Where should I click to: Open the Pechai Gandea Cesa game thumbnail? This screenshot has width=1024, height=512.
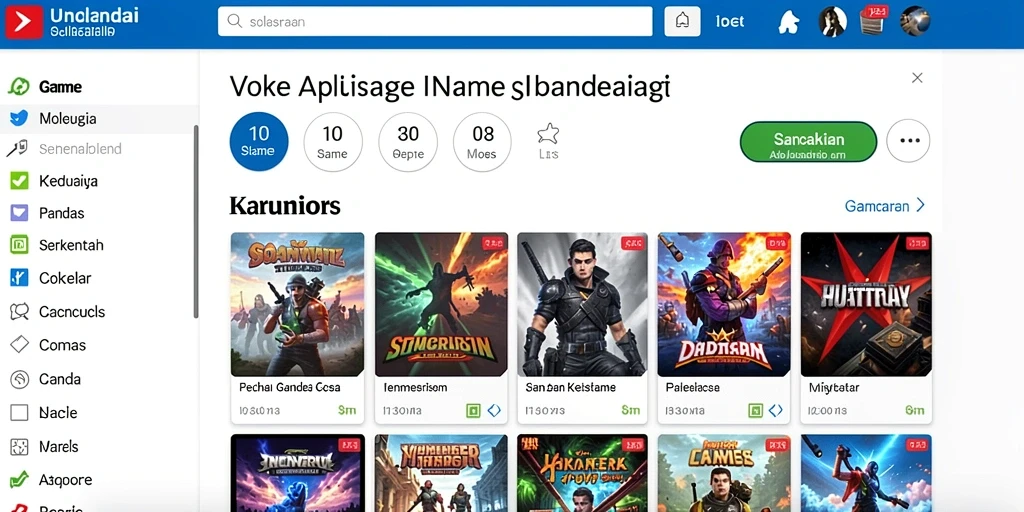297,304
